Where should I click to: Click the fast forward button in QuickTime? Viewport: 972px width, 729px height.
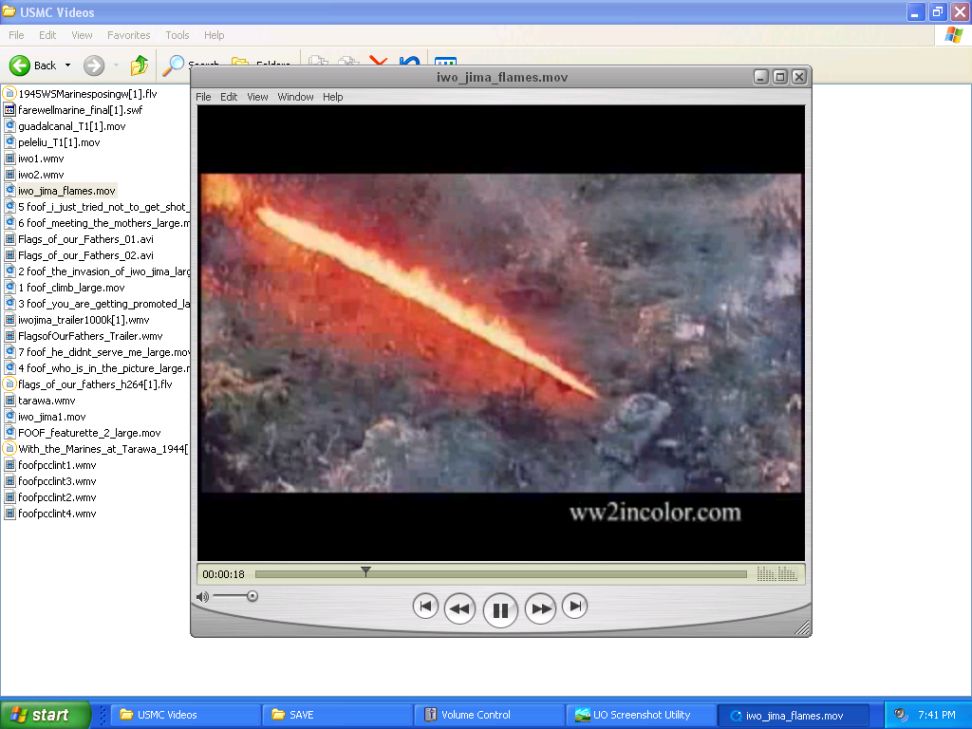click(540, 609)
